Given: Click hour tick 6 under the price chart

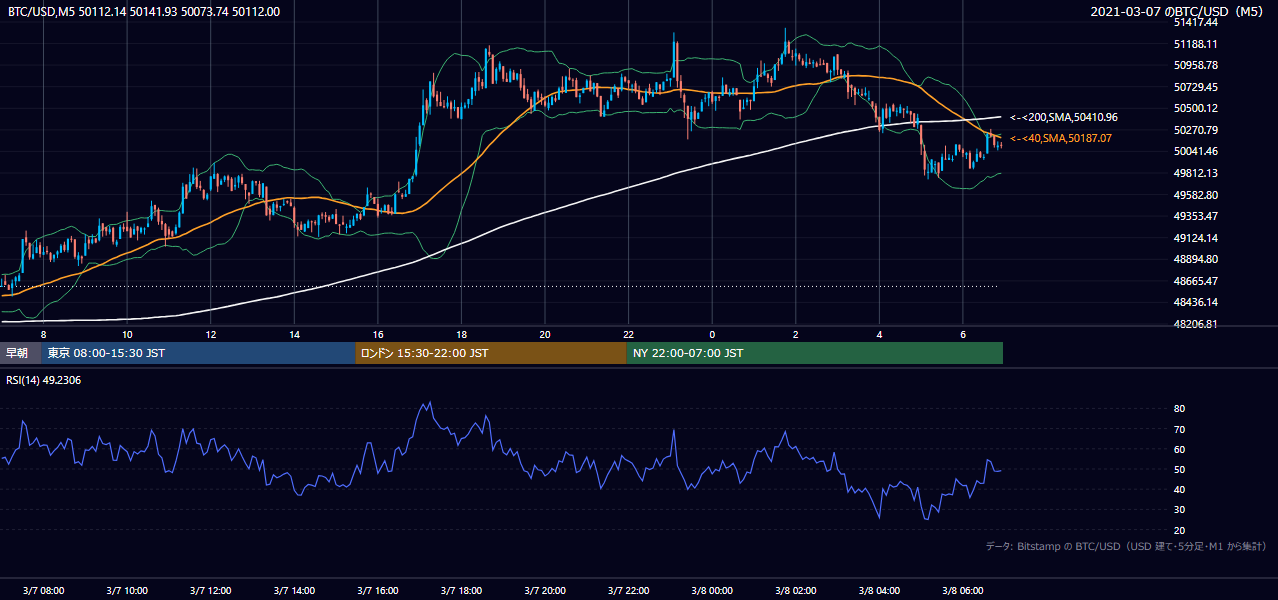Looking at the screenshot, I should coord(963,334).
